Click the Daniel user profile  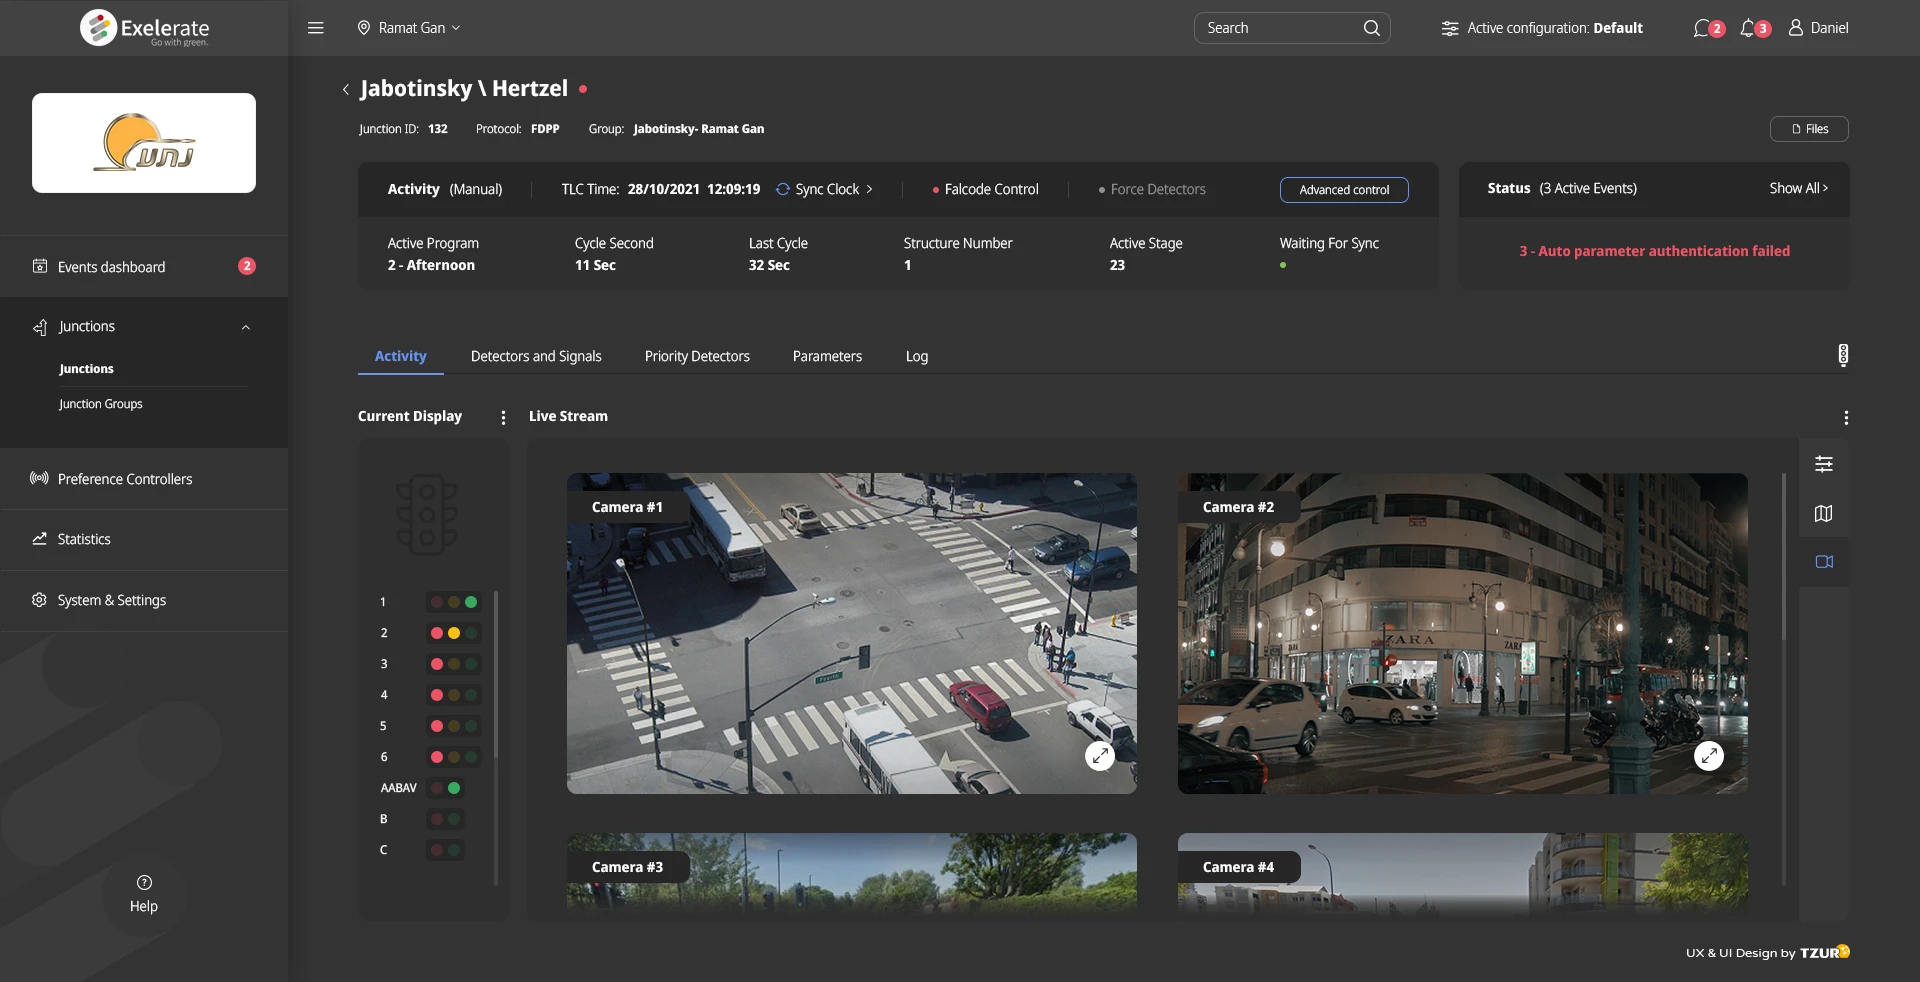coord(1818,28)
